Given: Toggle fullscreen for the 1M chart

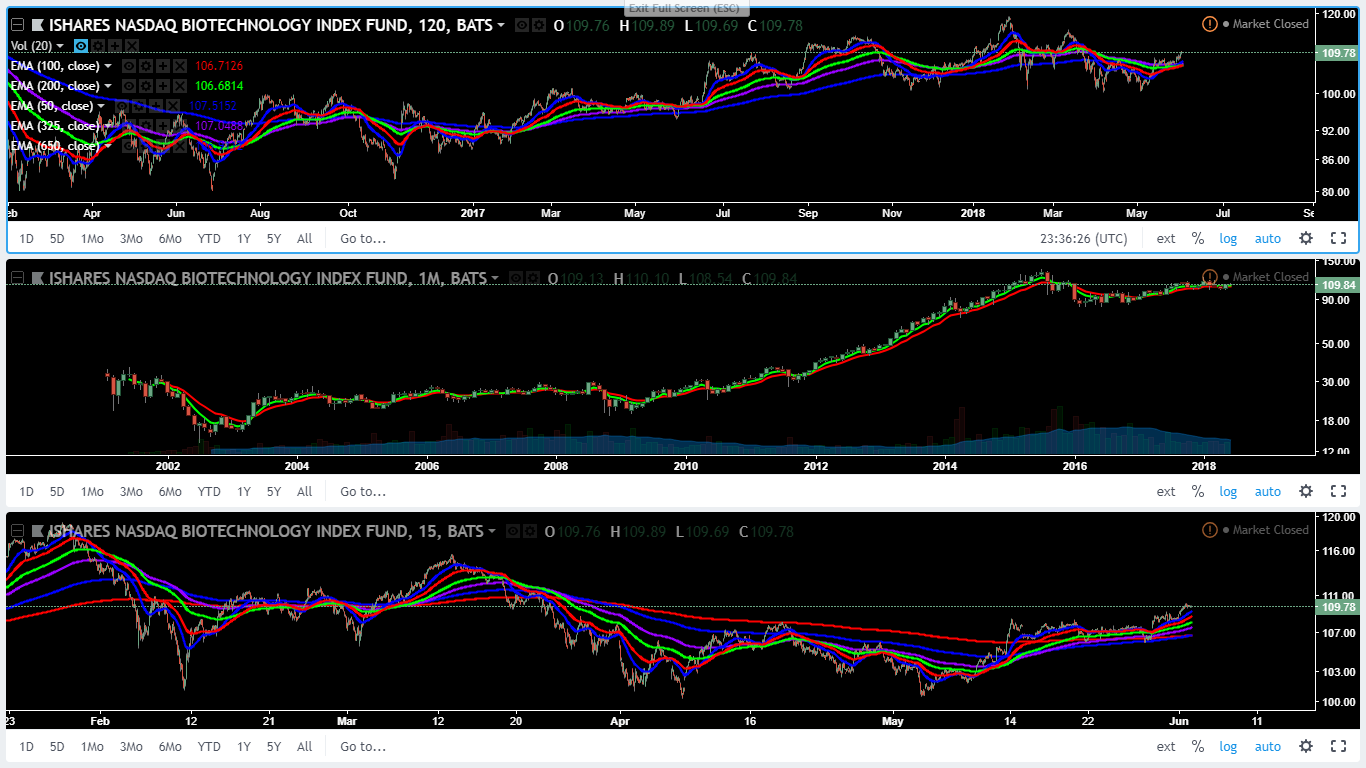Looking at the screenshot, I should pos(1339,491).
